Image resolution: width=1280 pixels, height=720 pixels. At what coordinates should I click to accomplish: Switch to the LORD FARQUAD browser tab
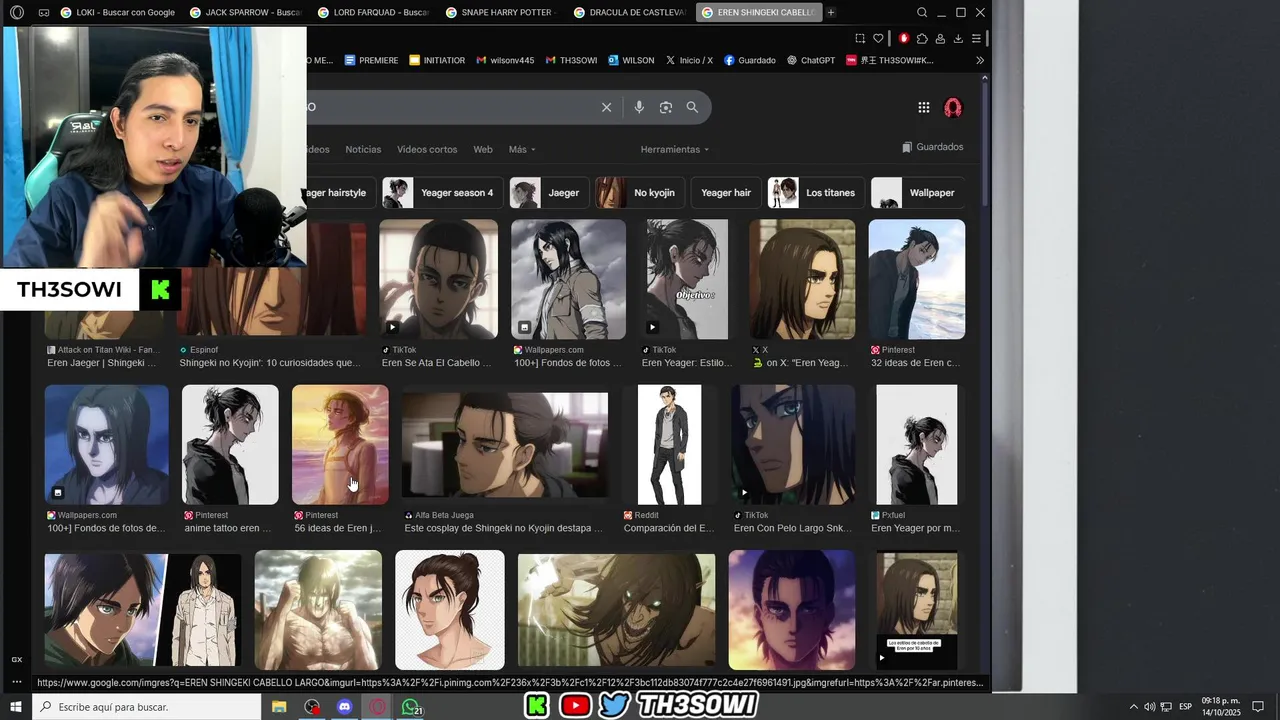pos(374,12)
